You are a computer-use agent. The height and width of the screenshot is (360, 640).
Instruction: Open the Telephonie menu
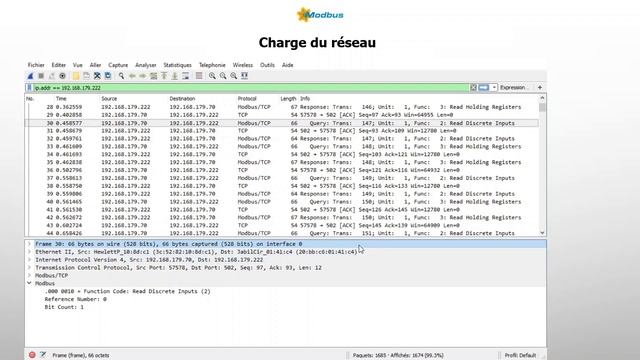coord(212,65)
